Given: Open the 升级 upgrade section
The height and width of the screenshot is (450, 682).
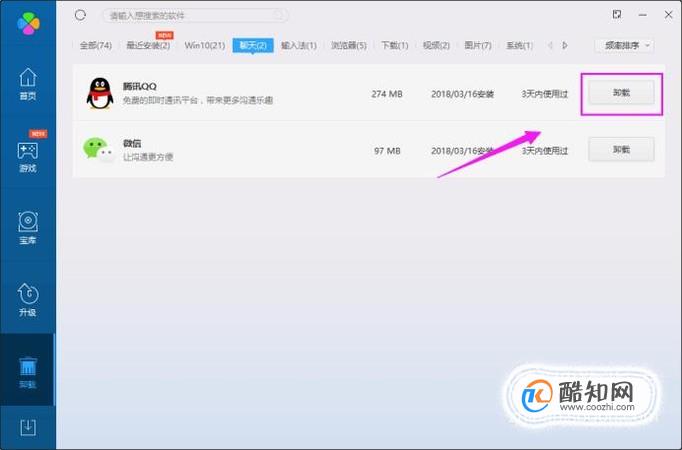Looking at the screenshot, I should point(28,300).
